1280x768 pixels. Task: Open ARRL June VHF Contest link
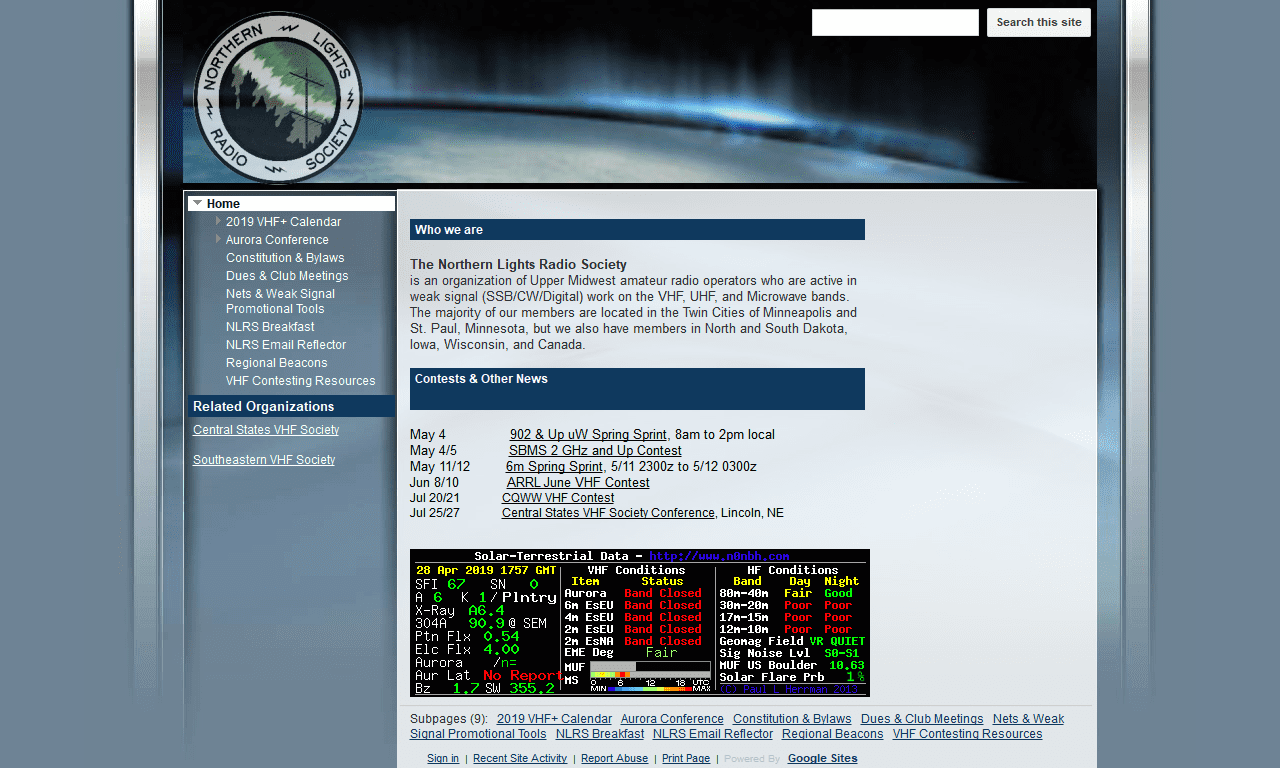(x=578, y=483)
